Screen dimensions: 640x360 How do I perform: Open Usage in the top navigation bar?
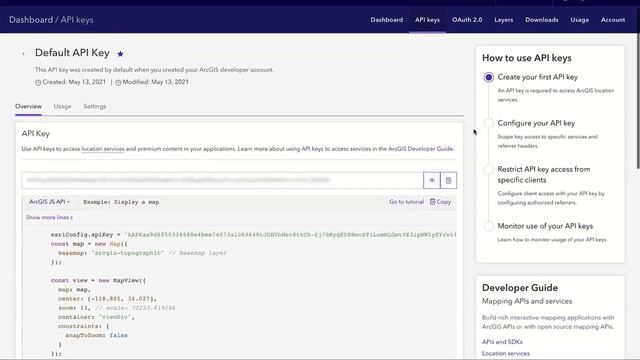580,20
